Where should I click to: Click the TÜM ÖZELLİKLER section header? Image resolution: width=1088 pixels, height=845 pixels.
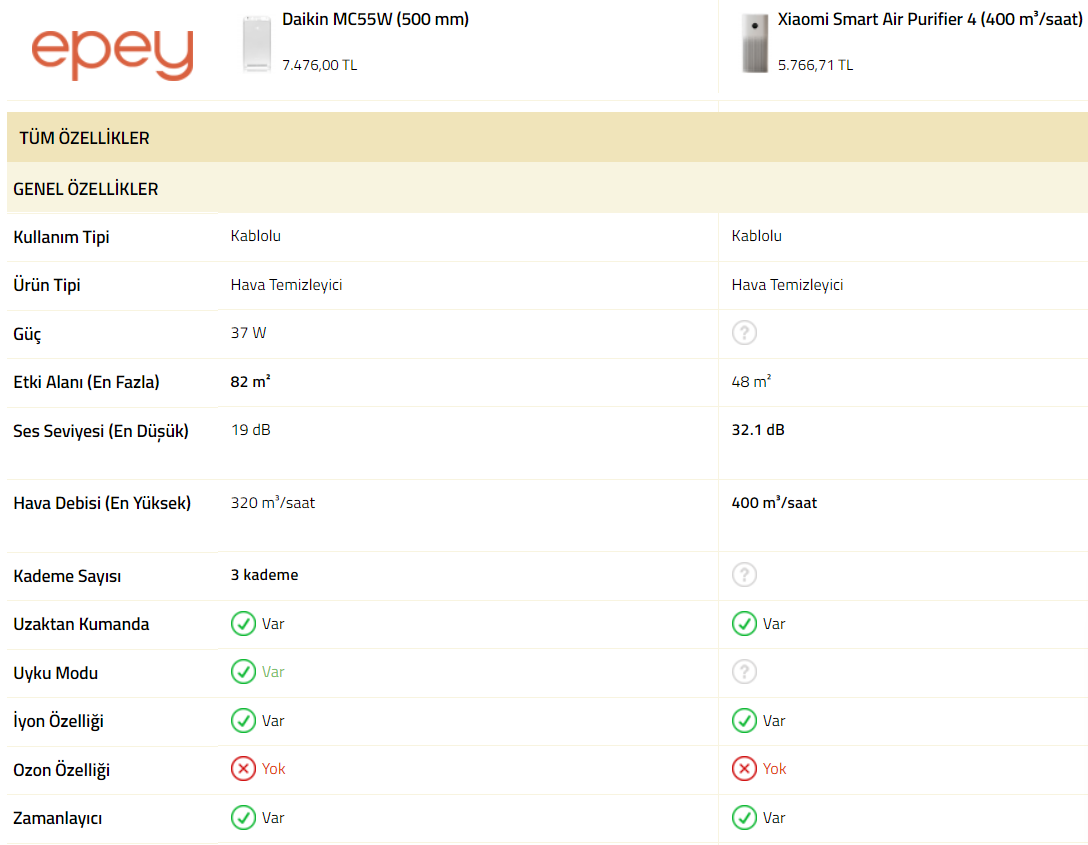point(547,137)
